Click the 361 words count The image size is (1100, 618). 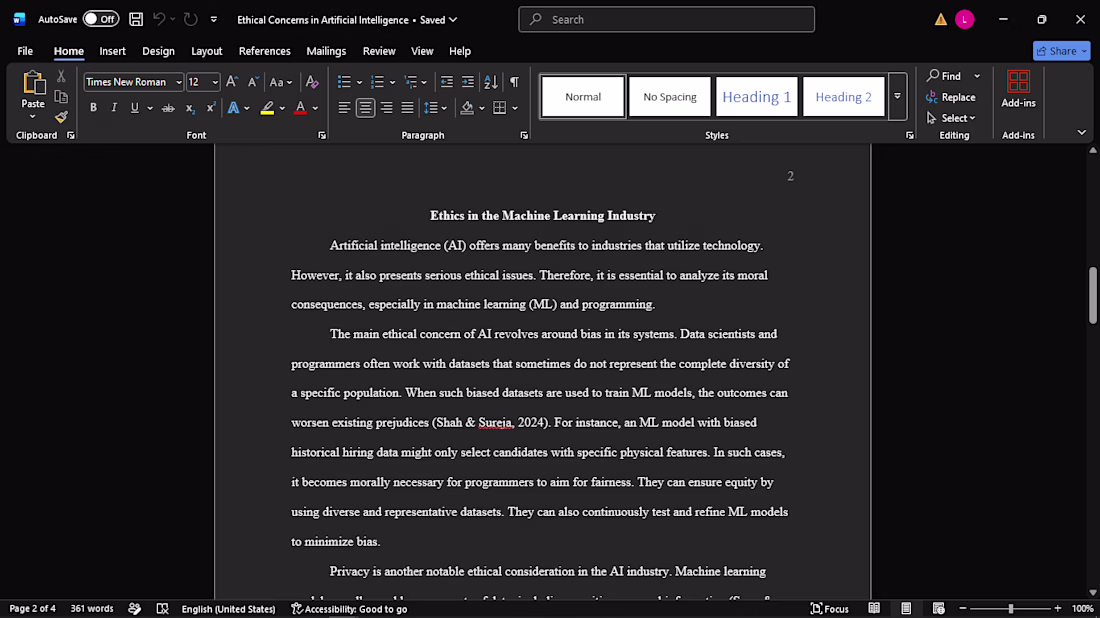coord(92,609)
